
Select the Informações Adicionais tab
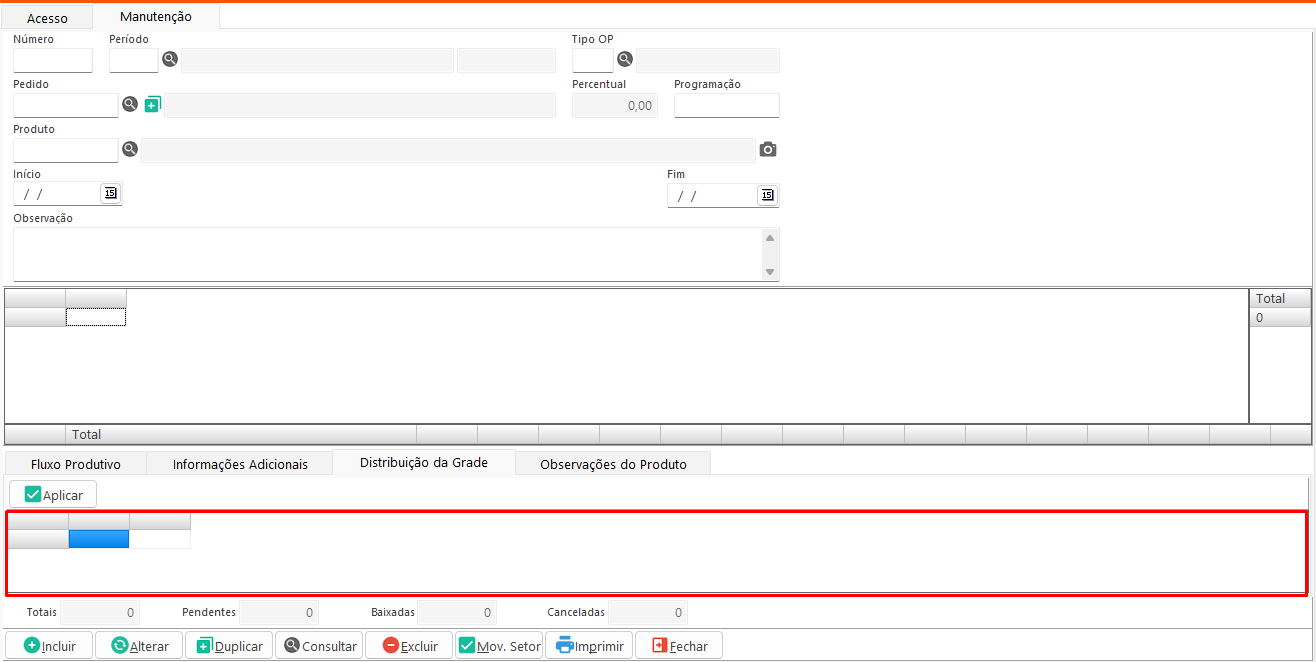point(240,464)
